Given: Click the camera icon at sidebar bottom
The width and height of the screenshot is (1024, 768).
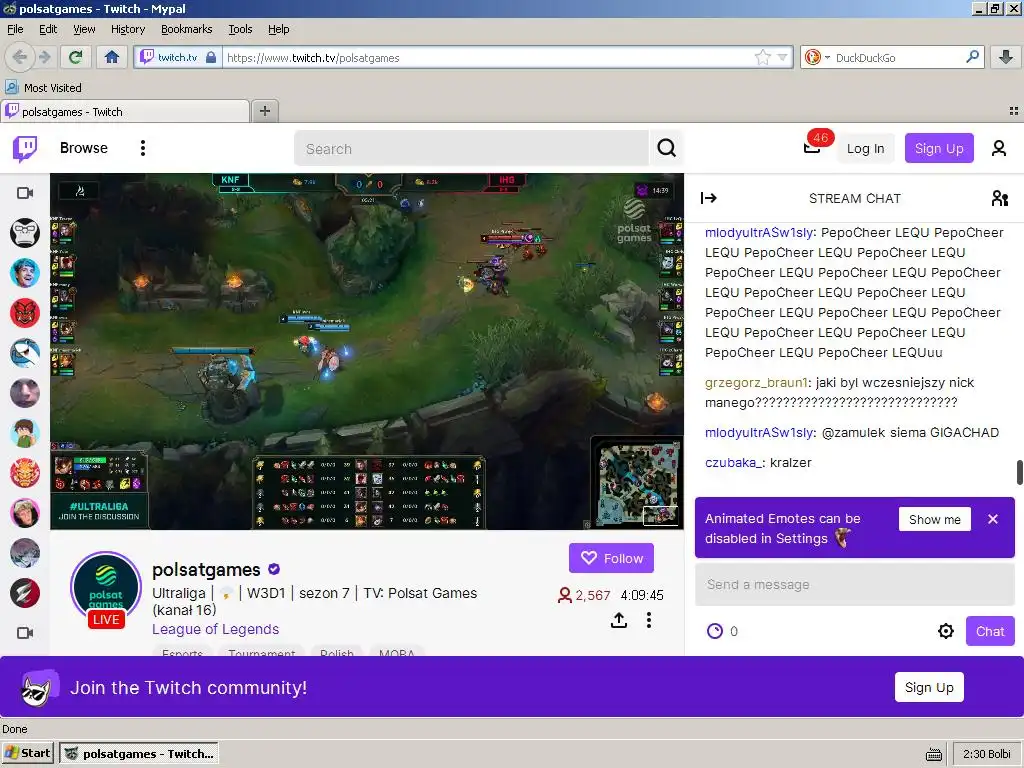Looking at the screenshot, I should pos(25,633).
